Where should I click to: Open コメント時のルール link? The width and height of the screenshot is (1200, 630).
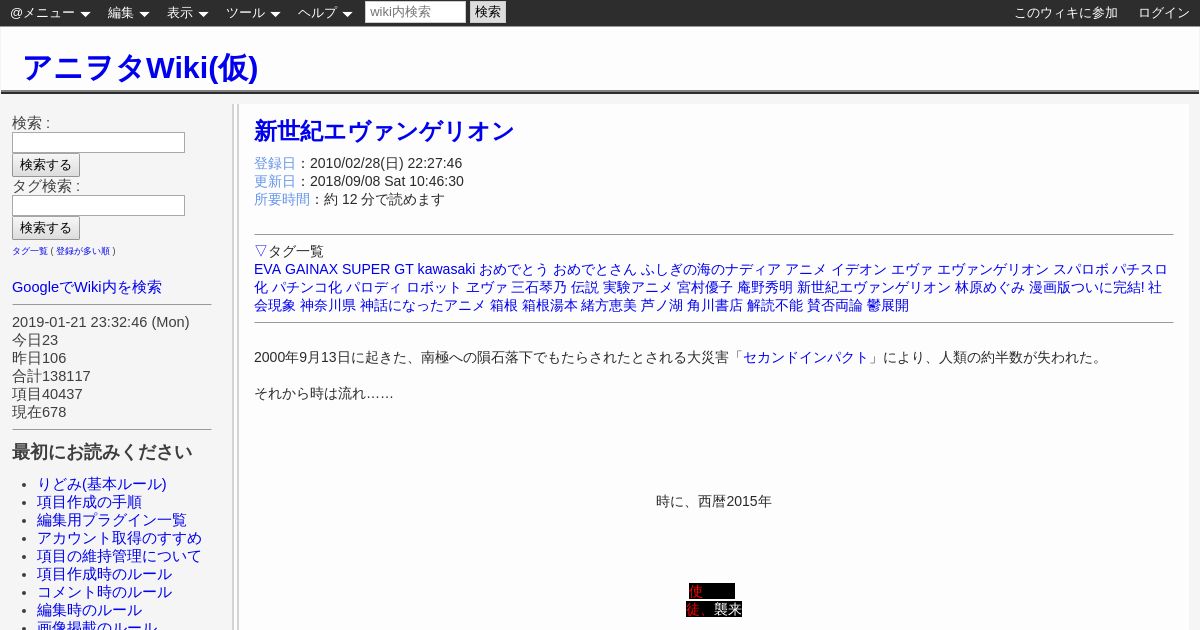click(x=104, y=592)
